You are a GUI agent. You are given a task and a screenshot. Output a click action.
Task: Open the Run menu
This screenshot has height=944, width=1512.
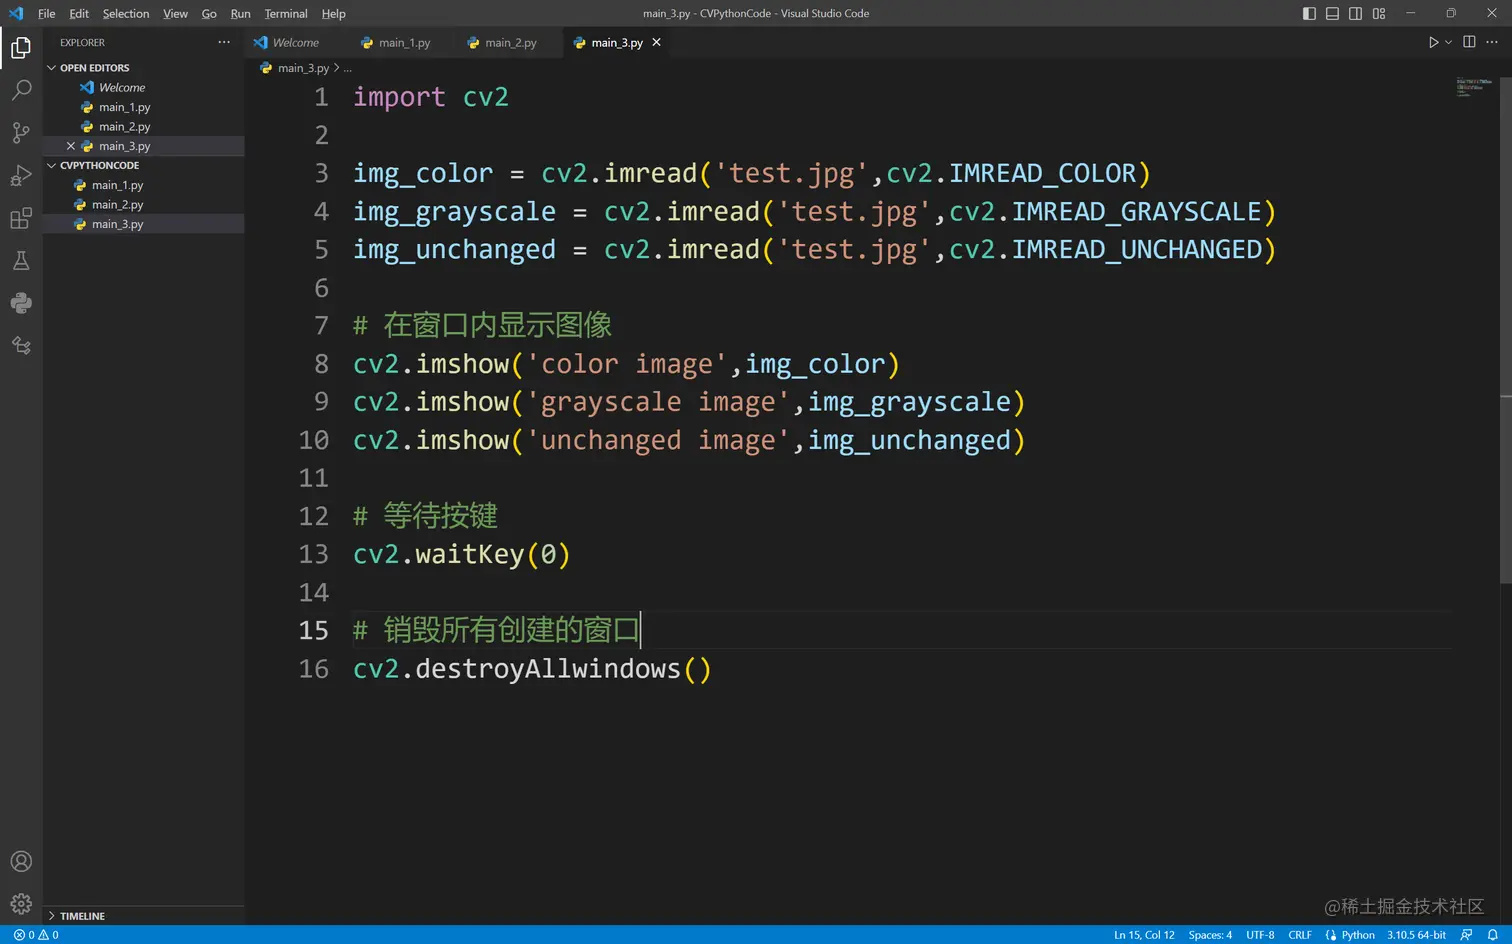coord(240,13)
